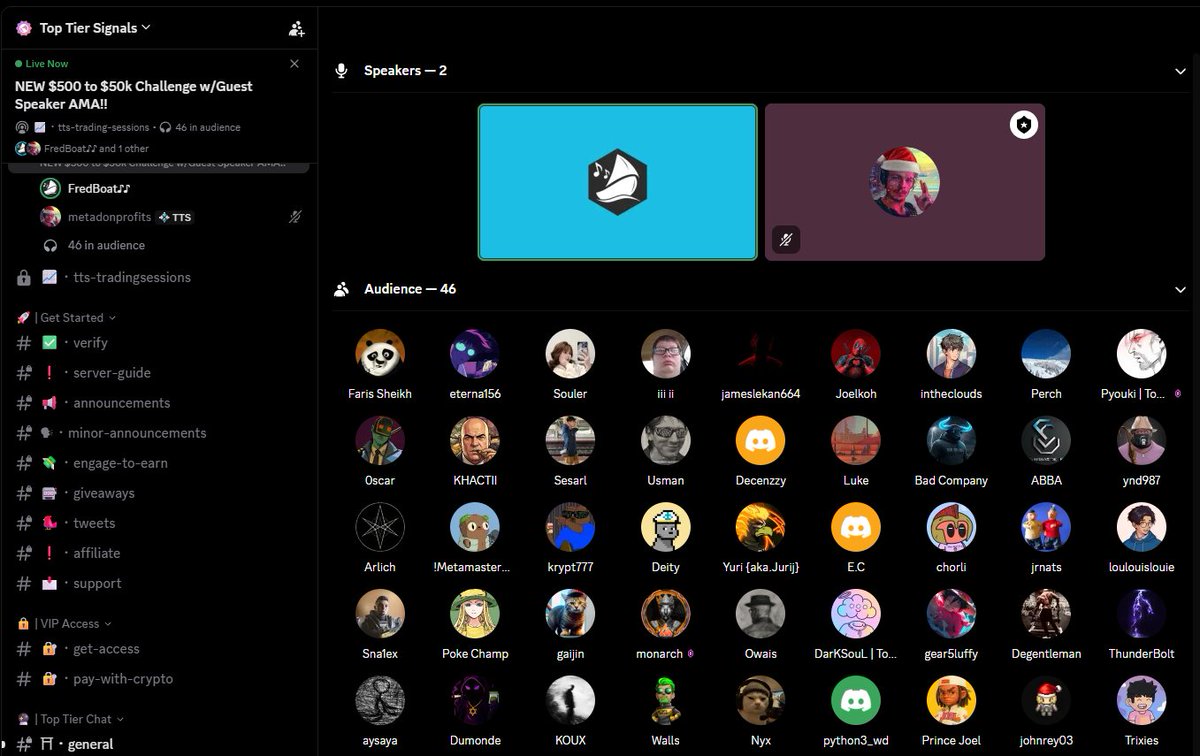The image size is (1200, 756).
Task: Open the get-access channel
Action: (x=106, y=649)
